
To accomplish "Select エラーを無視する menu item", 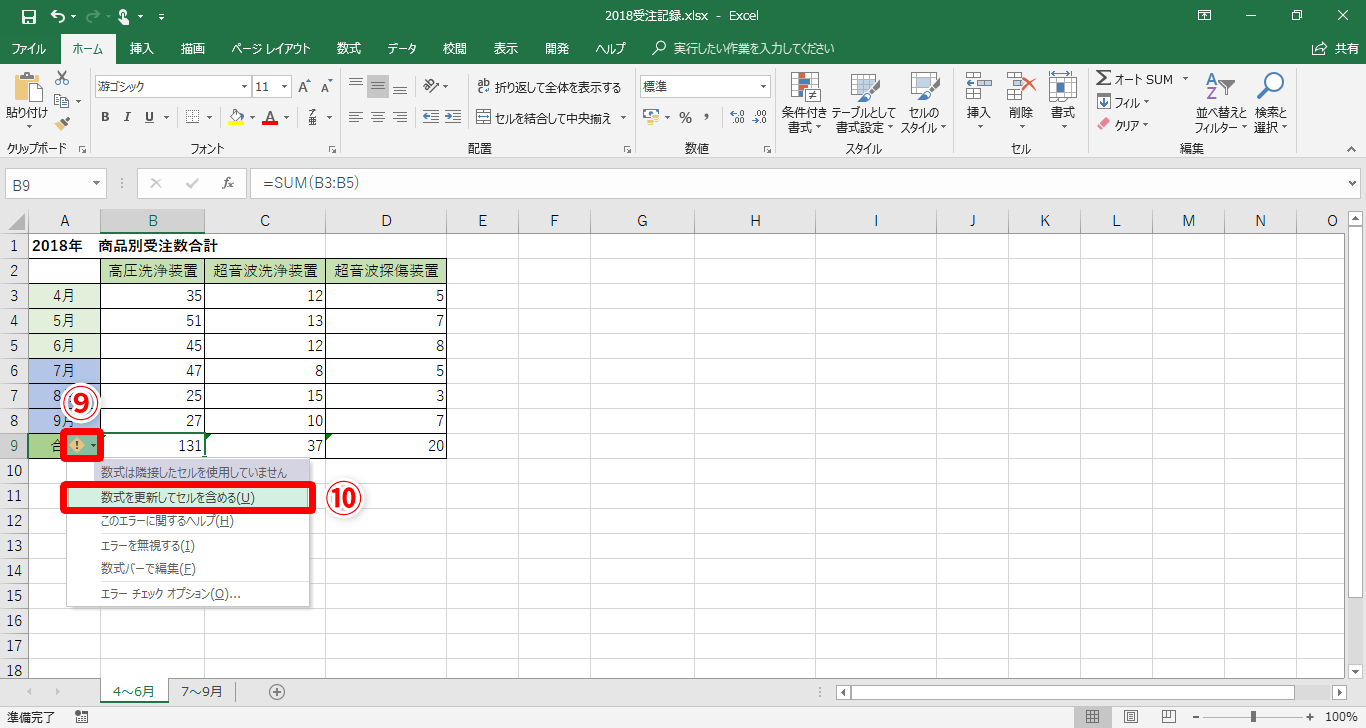I will click(189, 545).
